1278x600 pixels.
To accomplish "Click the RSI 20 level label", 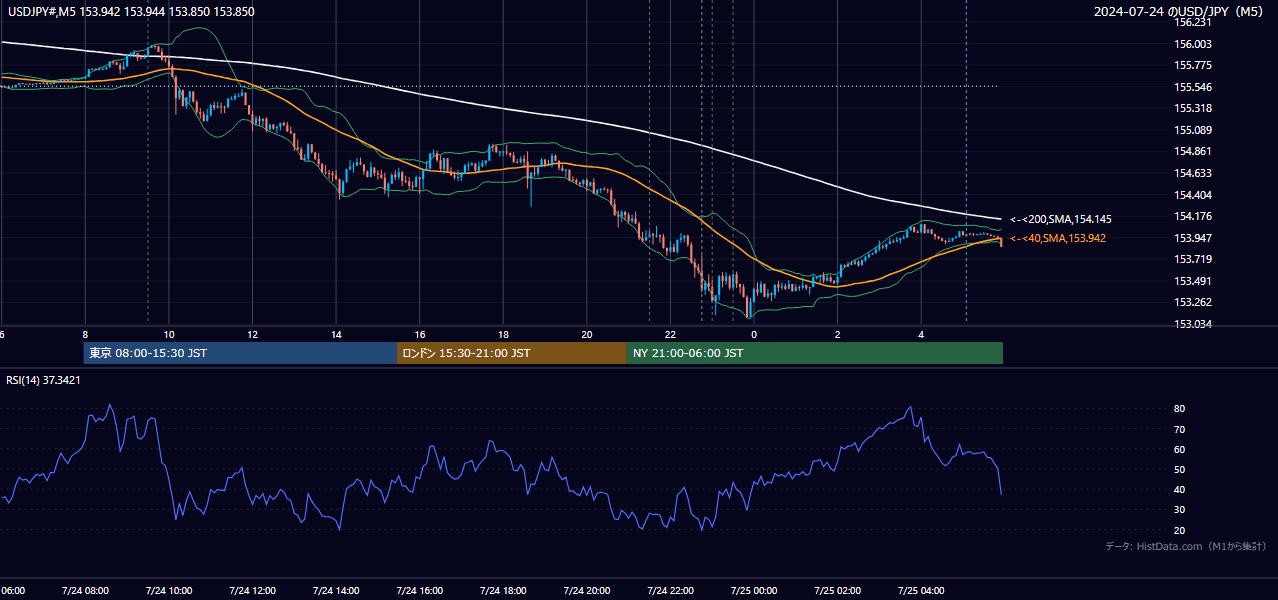I will [x=1180, y=530].
